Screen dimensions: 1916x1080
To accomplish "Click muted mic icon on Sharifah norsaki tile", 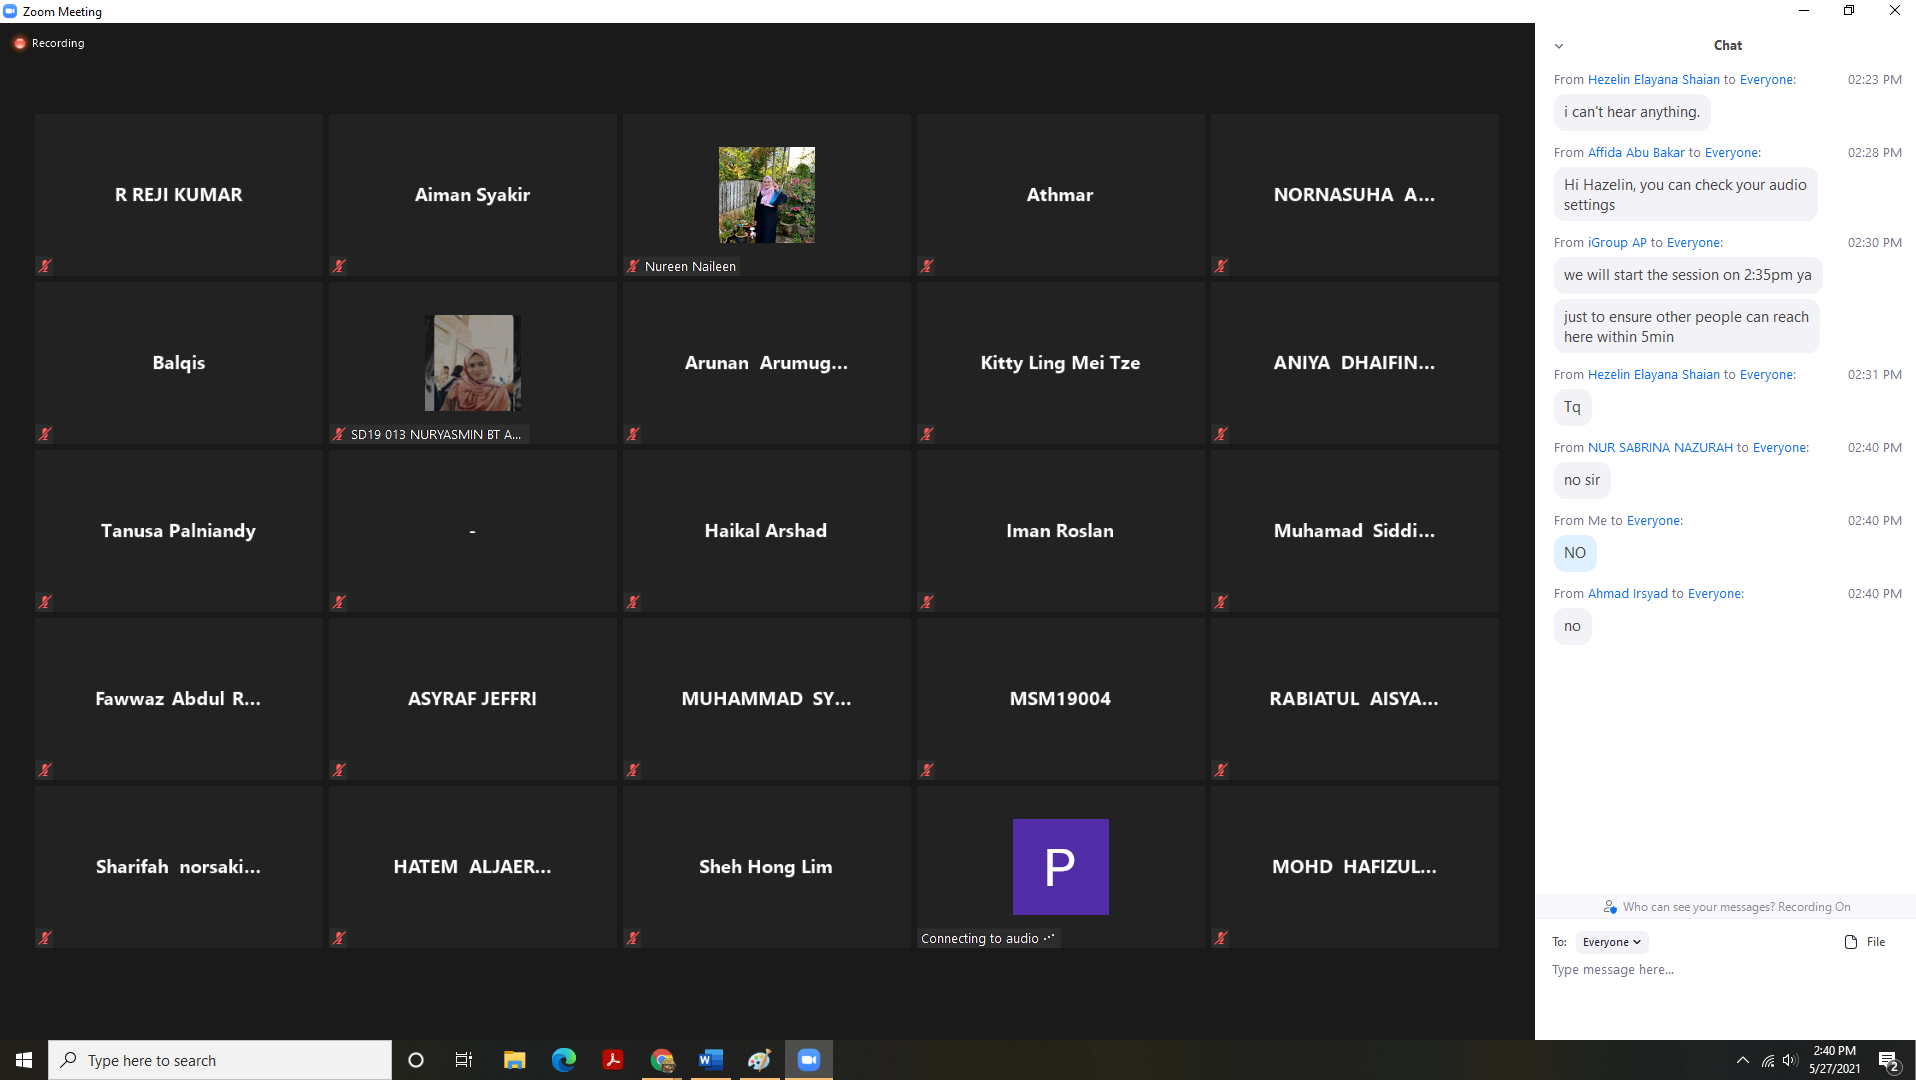I will tap(45, 938).
